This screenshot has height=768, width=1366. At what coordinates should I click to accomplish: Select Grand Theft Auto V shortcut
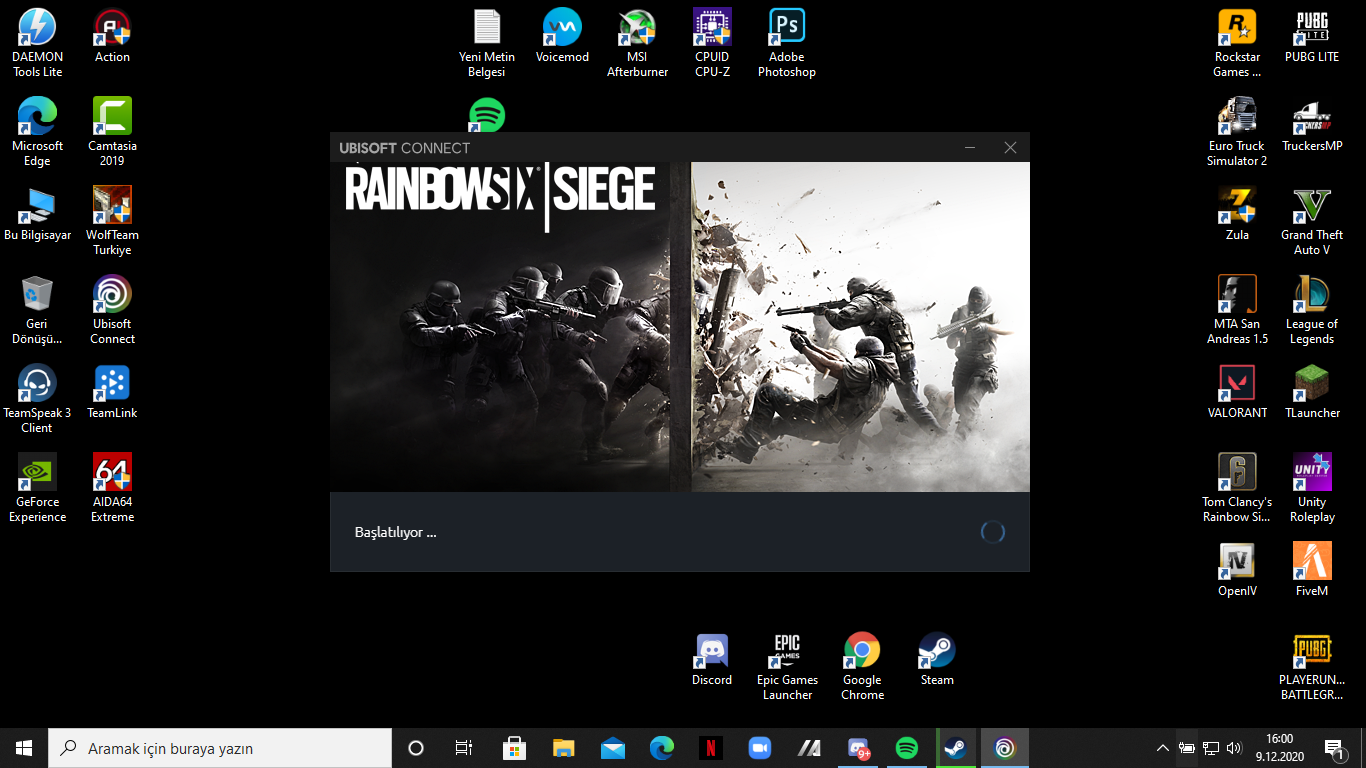point(1312,220)
